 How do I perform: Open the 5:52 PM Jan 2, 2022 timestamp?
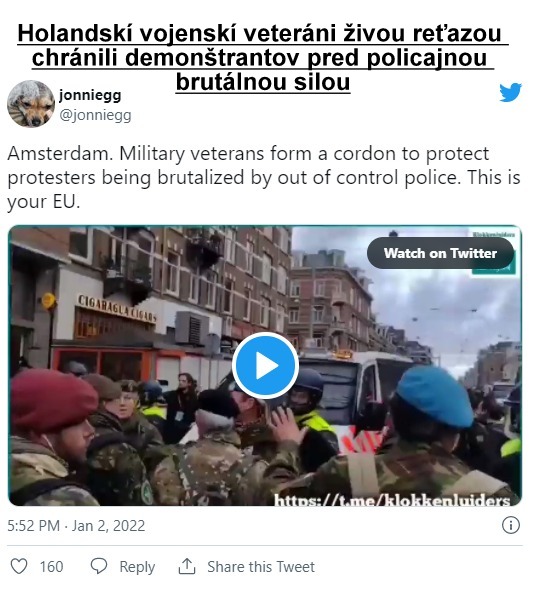[x=76, y=526]
